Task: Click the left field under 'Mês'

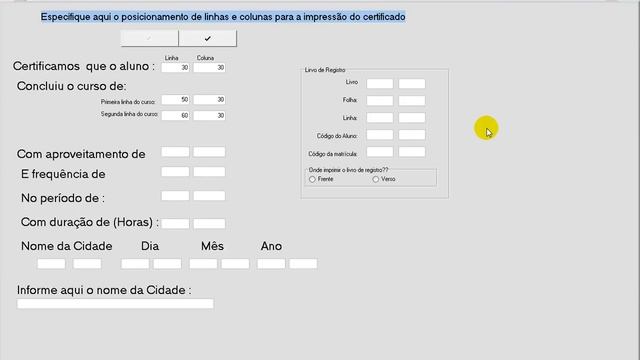Action: [203, 264]
